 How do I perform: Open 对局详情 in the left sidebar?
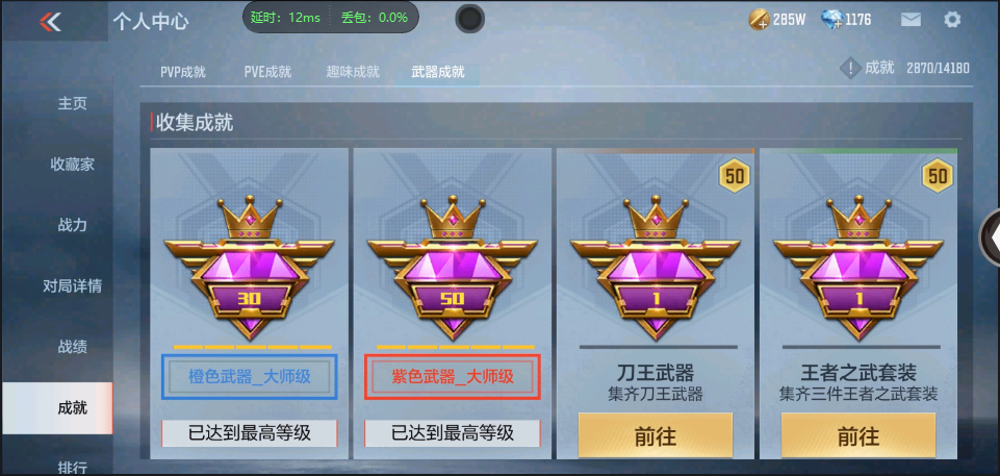73,286
